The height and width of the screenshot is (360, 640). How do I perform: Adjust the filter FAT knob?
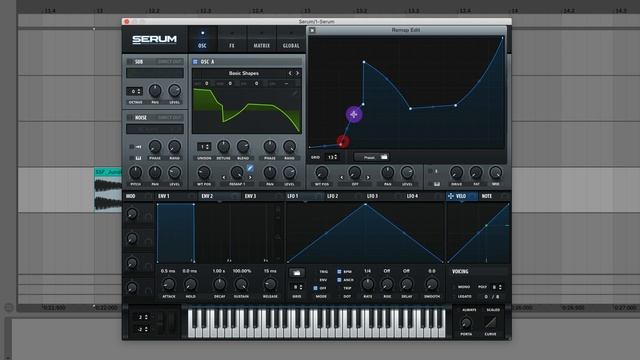[476, 173]
